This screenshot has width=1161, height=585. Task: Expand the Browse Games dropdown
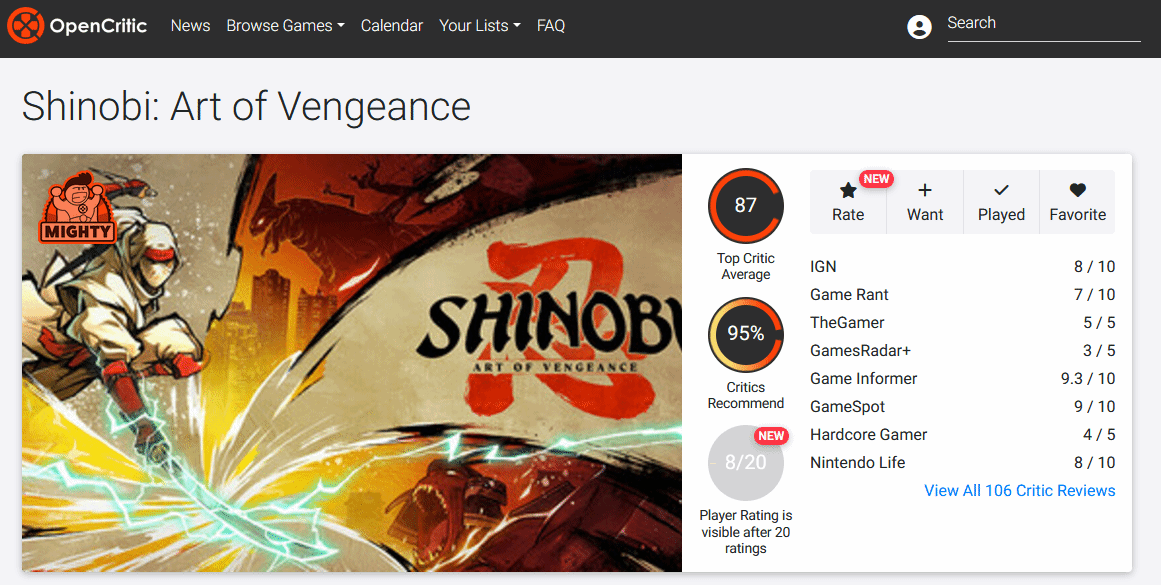click(285, 26)
